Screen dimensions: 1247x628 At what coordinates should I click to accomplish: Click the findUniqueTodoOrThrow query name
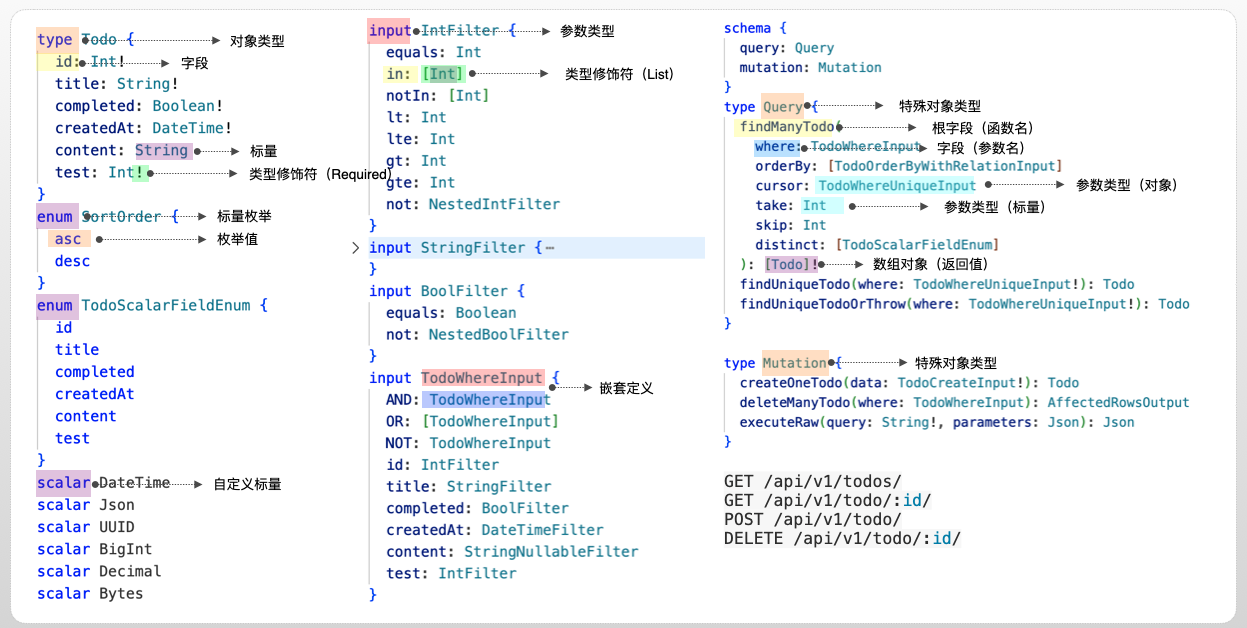point(822,304)
